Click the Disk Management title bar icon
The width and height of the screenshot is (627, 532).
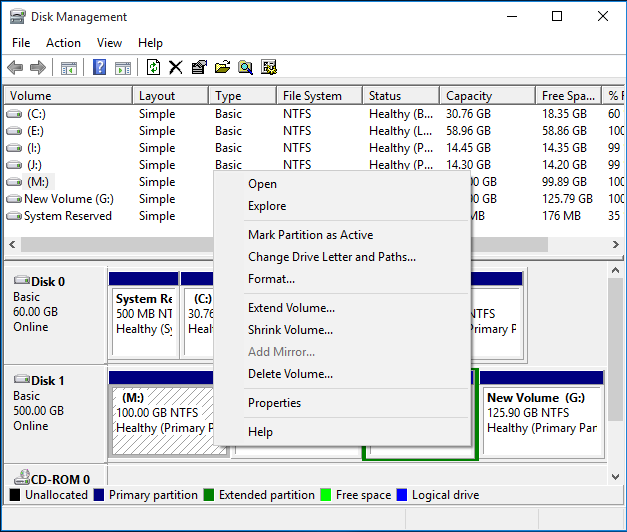tap(17, 16)
